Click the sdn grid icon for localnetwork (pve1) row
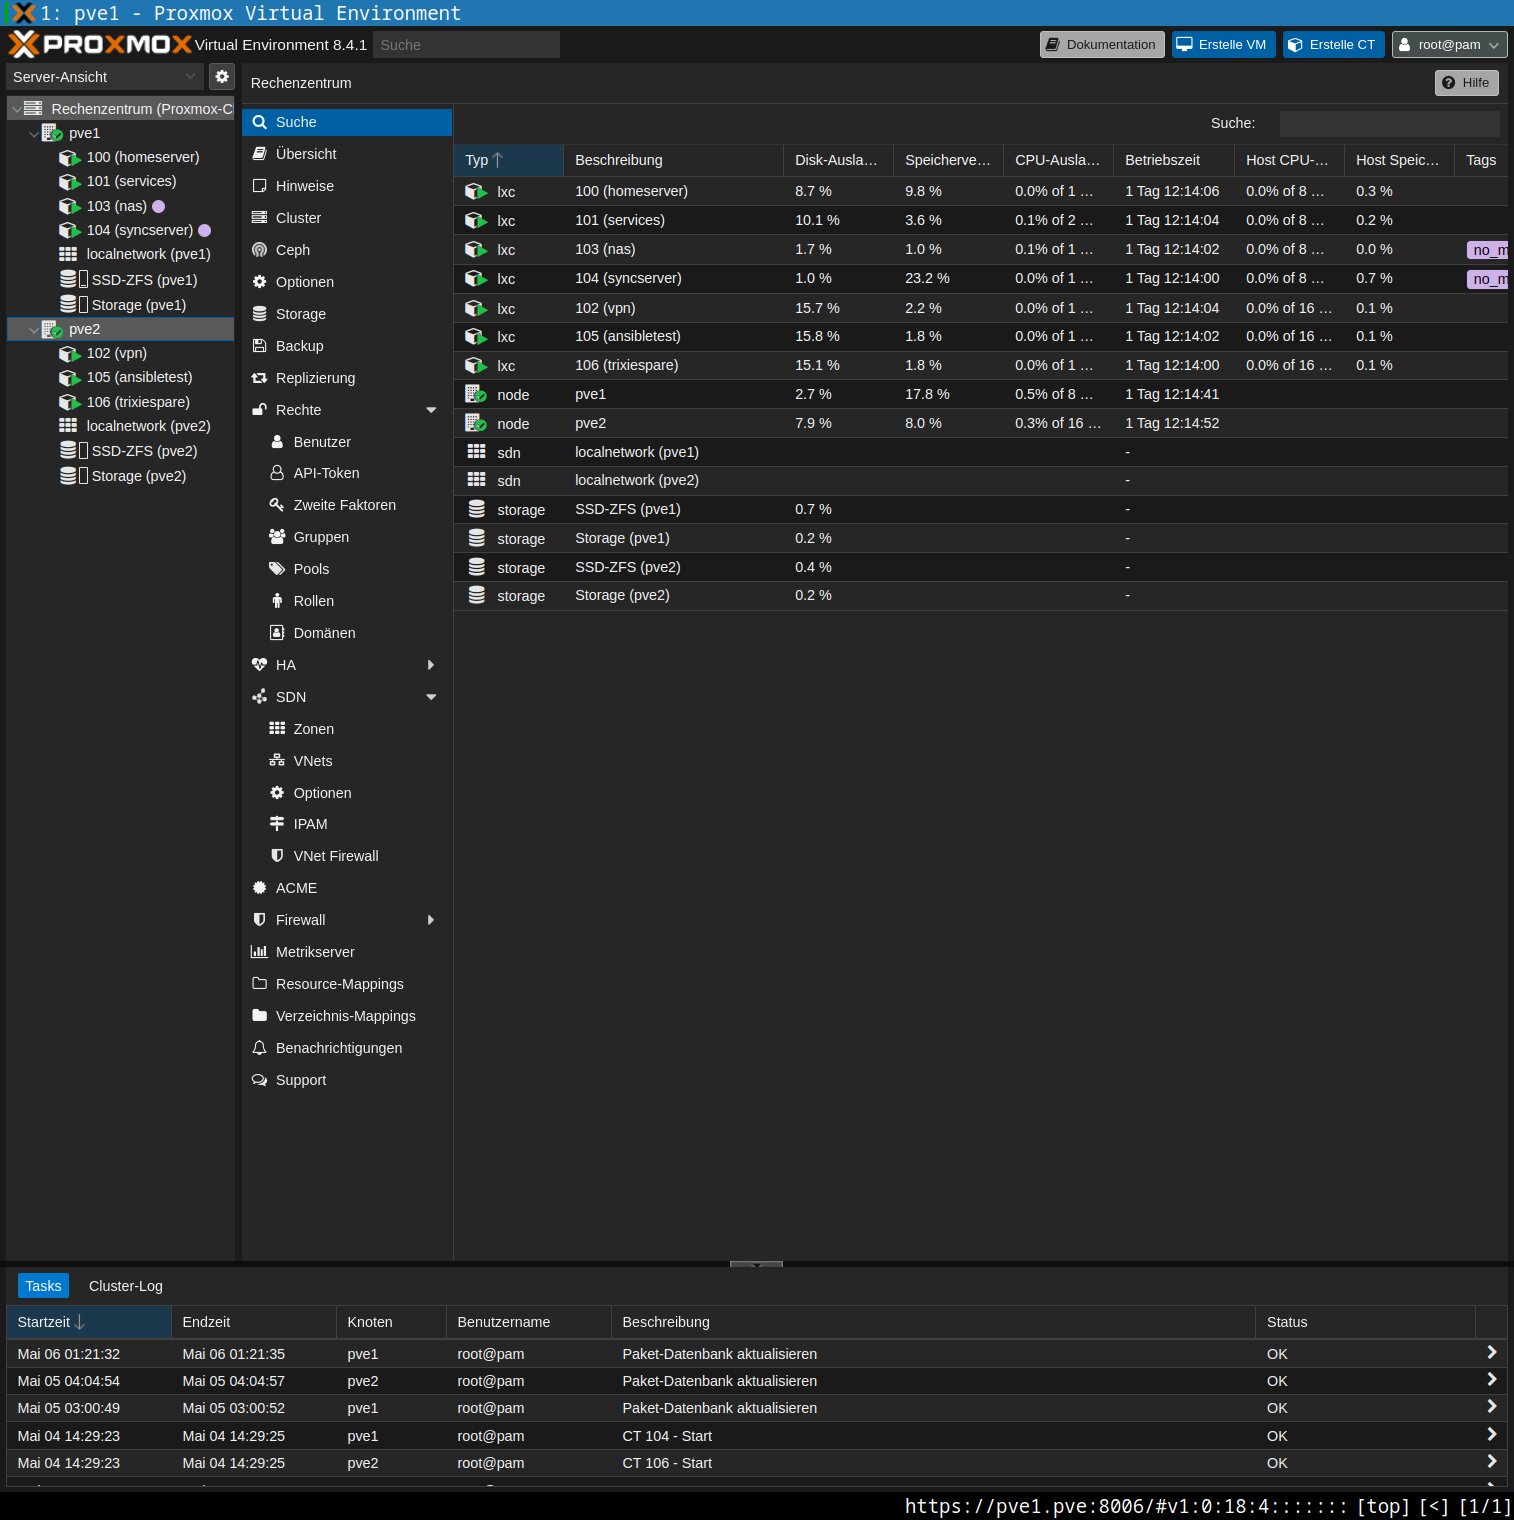This screenshot has width=1514, height=1520. point(476,452)
